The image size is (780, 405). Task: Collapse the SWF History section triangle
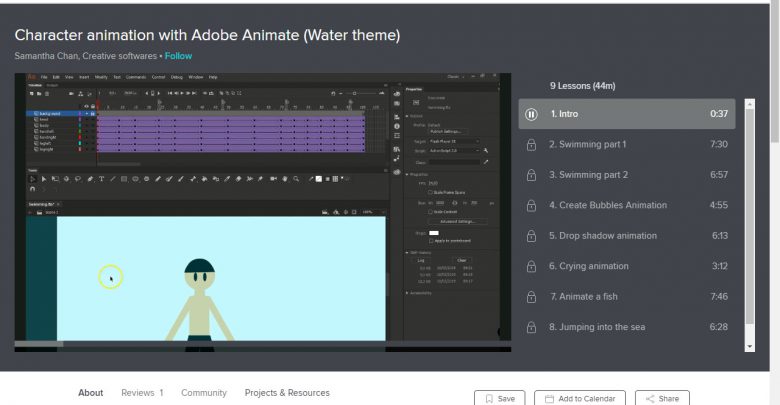(x=407, y=252)
